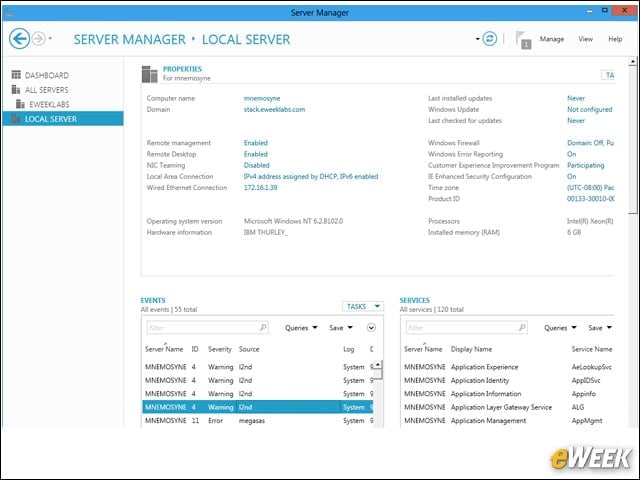Screen dimensions: 640x480
Task: Click the 172.16.1.39 address link
Action: point(260,187)
